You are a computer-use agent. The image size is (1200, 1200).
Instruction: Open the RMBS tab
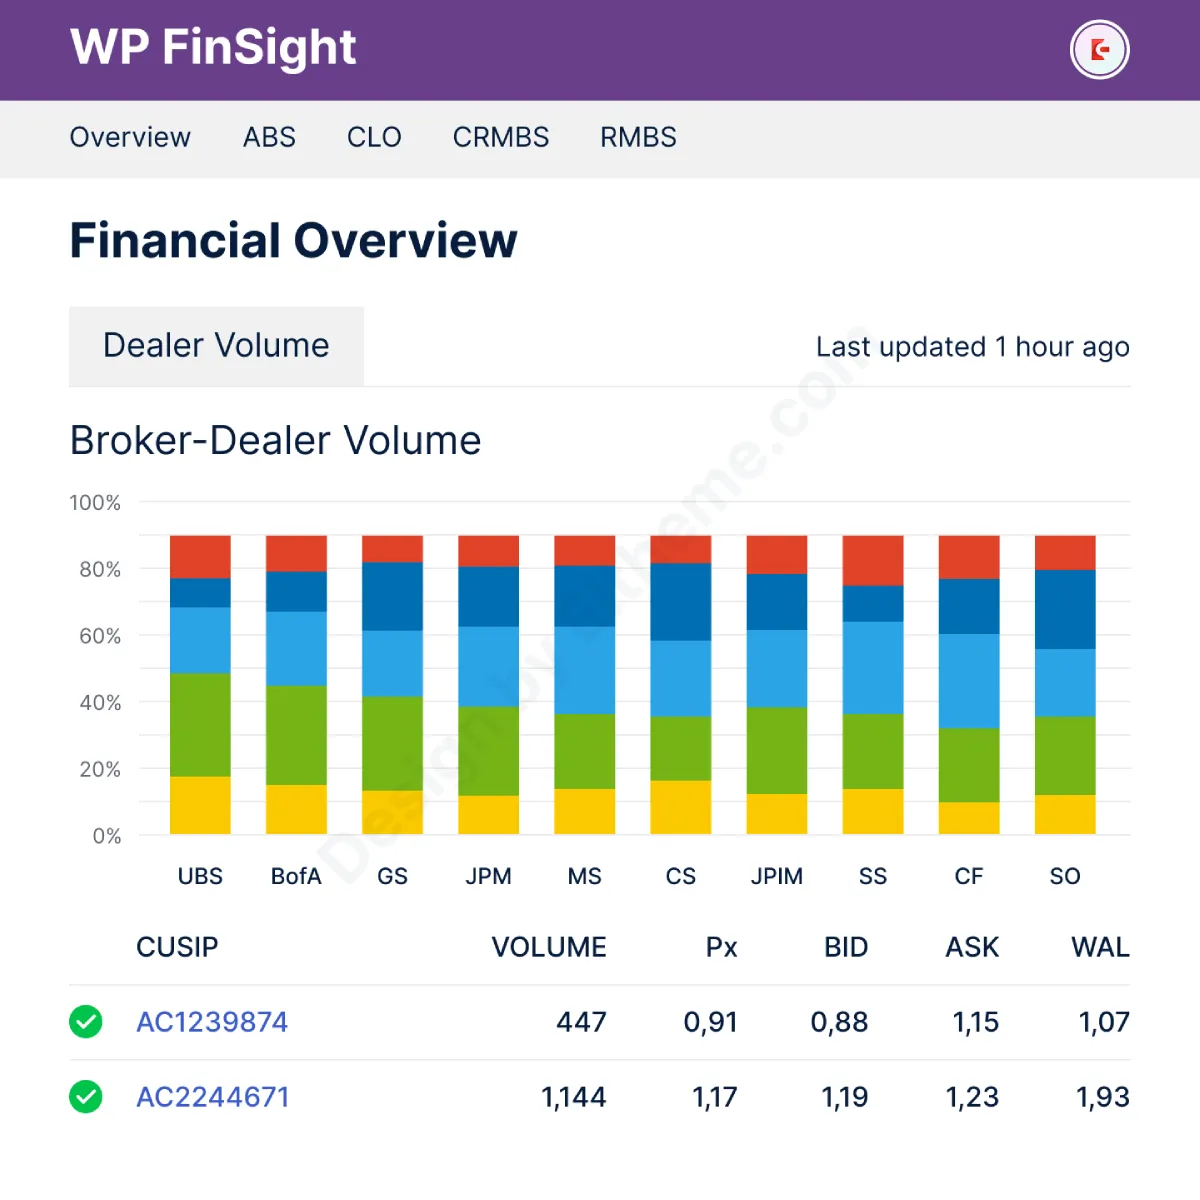coord(637,137)
